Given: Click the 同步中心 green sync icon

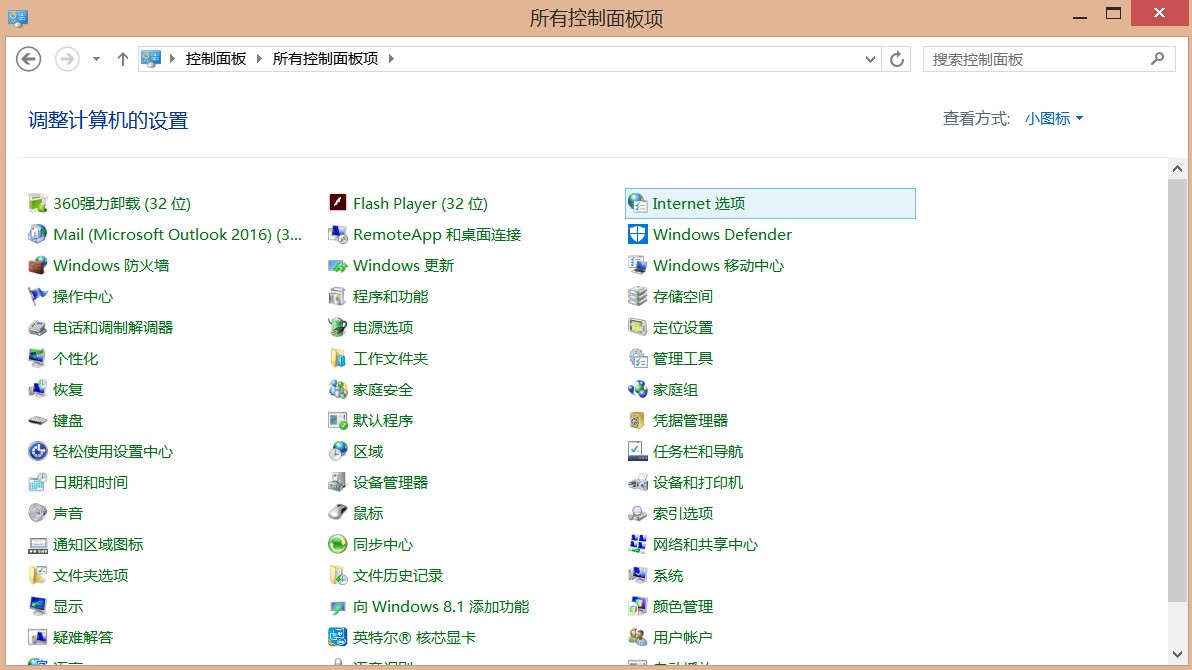Looking at the screenshot, I should point(338,544).
